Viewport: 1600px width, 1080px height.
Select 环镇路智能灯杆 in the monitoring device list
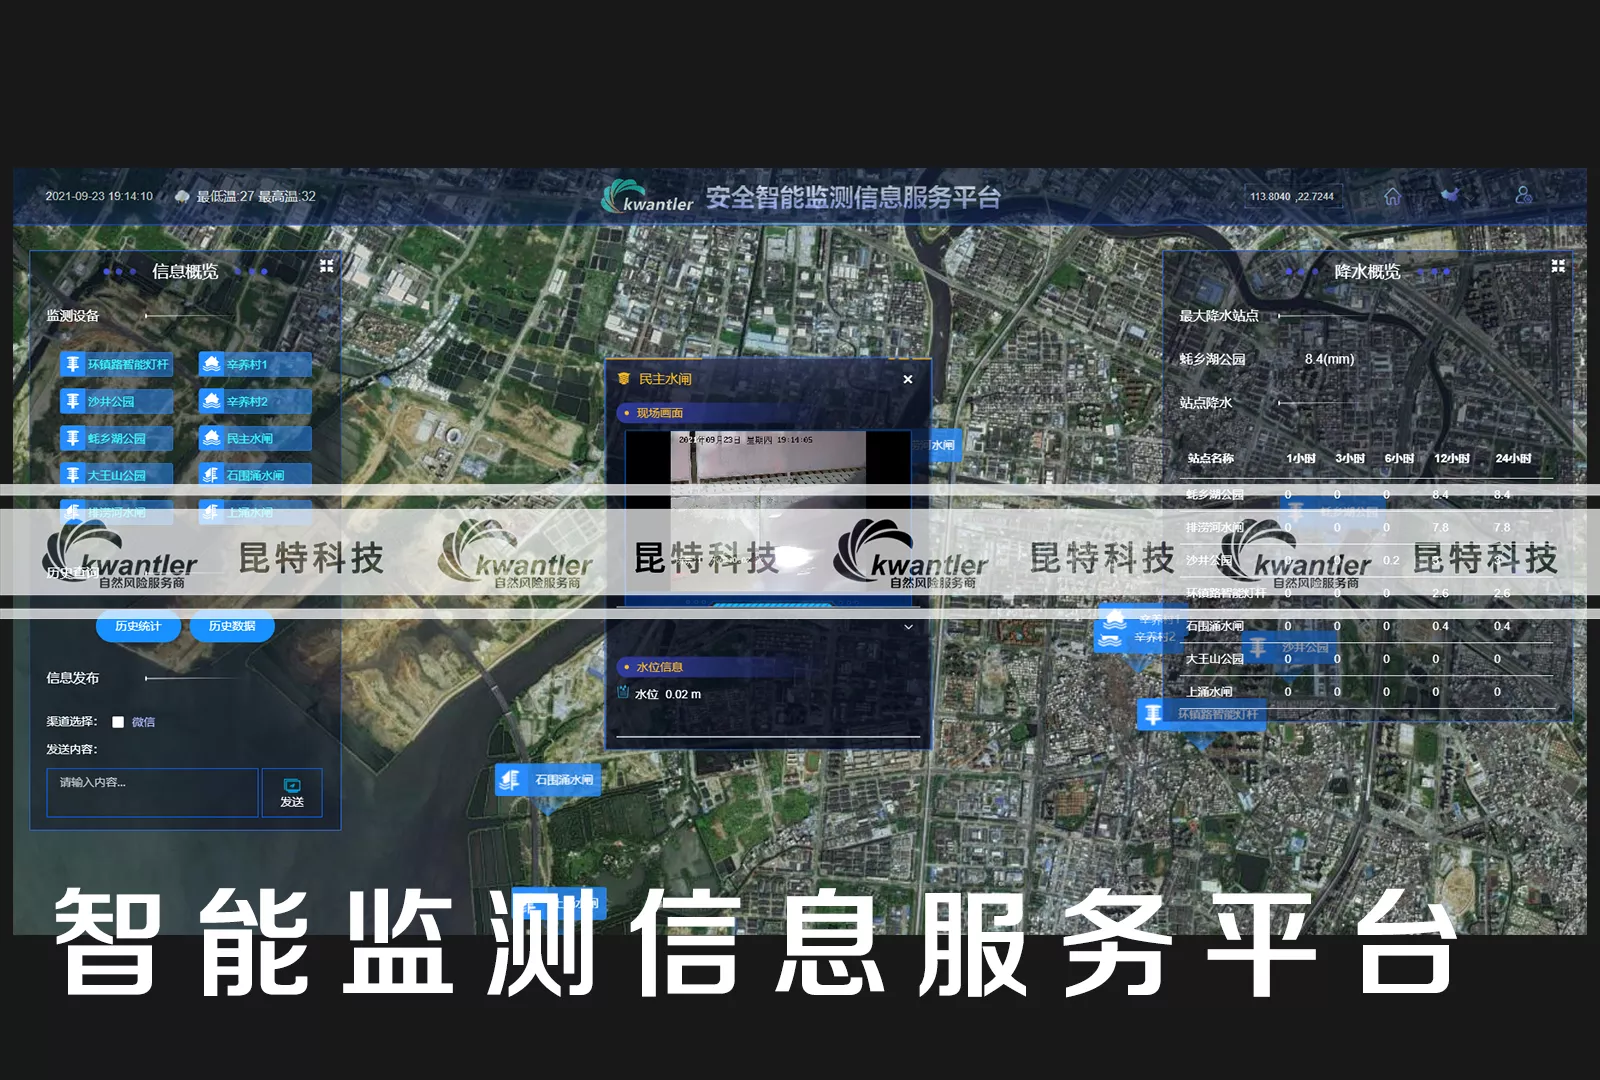pos(116,365)
